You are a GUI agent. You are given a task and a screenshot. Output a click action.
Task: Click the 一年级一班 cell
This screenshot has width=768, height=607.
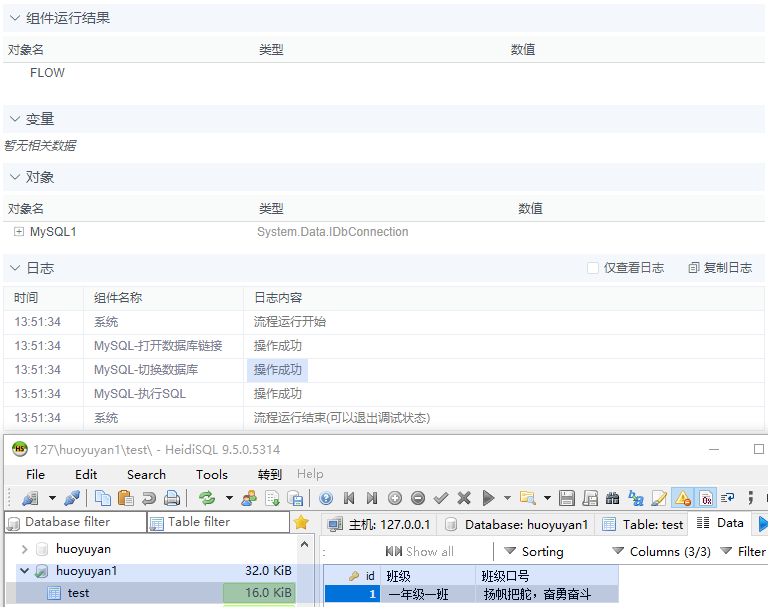click(x=428, y=594)
